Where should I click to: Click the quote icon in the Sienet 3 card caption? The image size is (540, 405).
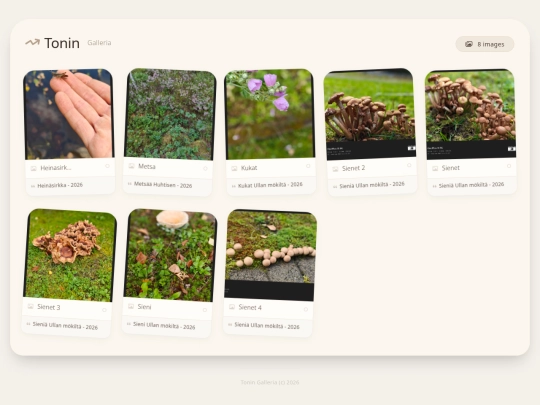click(29, 324)
